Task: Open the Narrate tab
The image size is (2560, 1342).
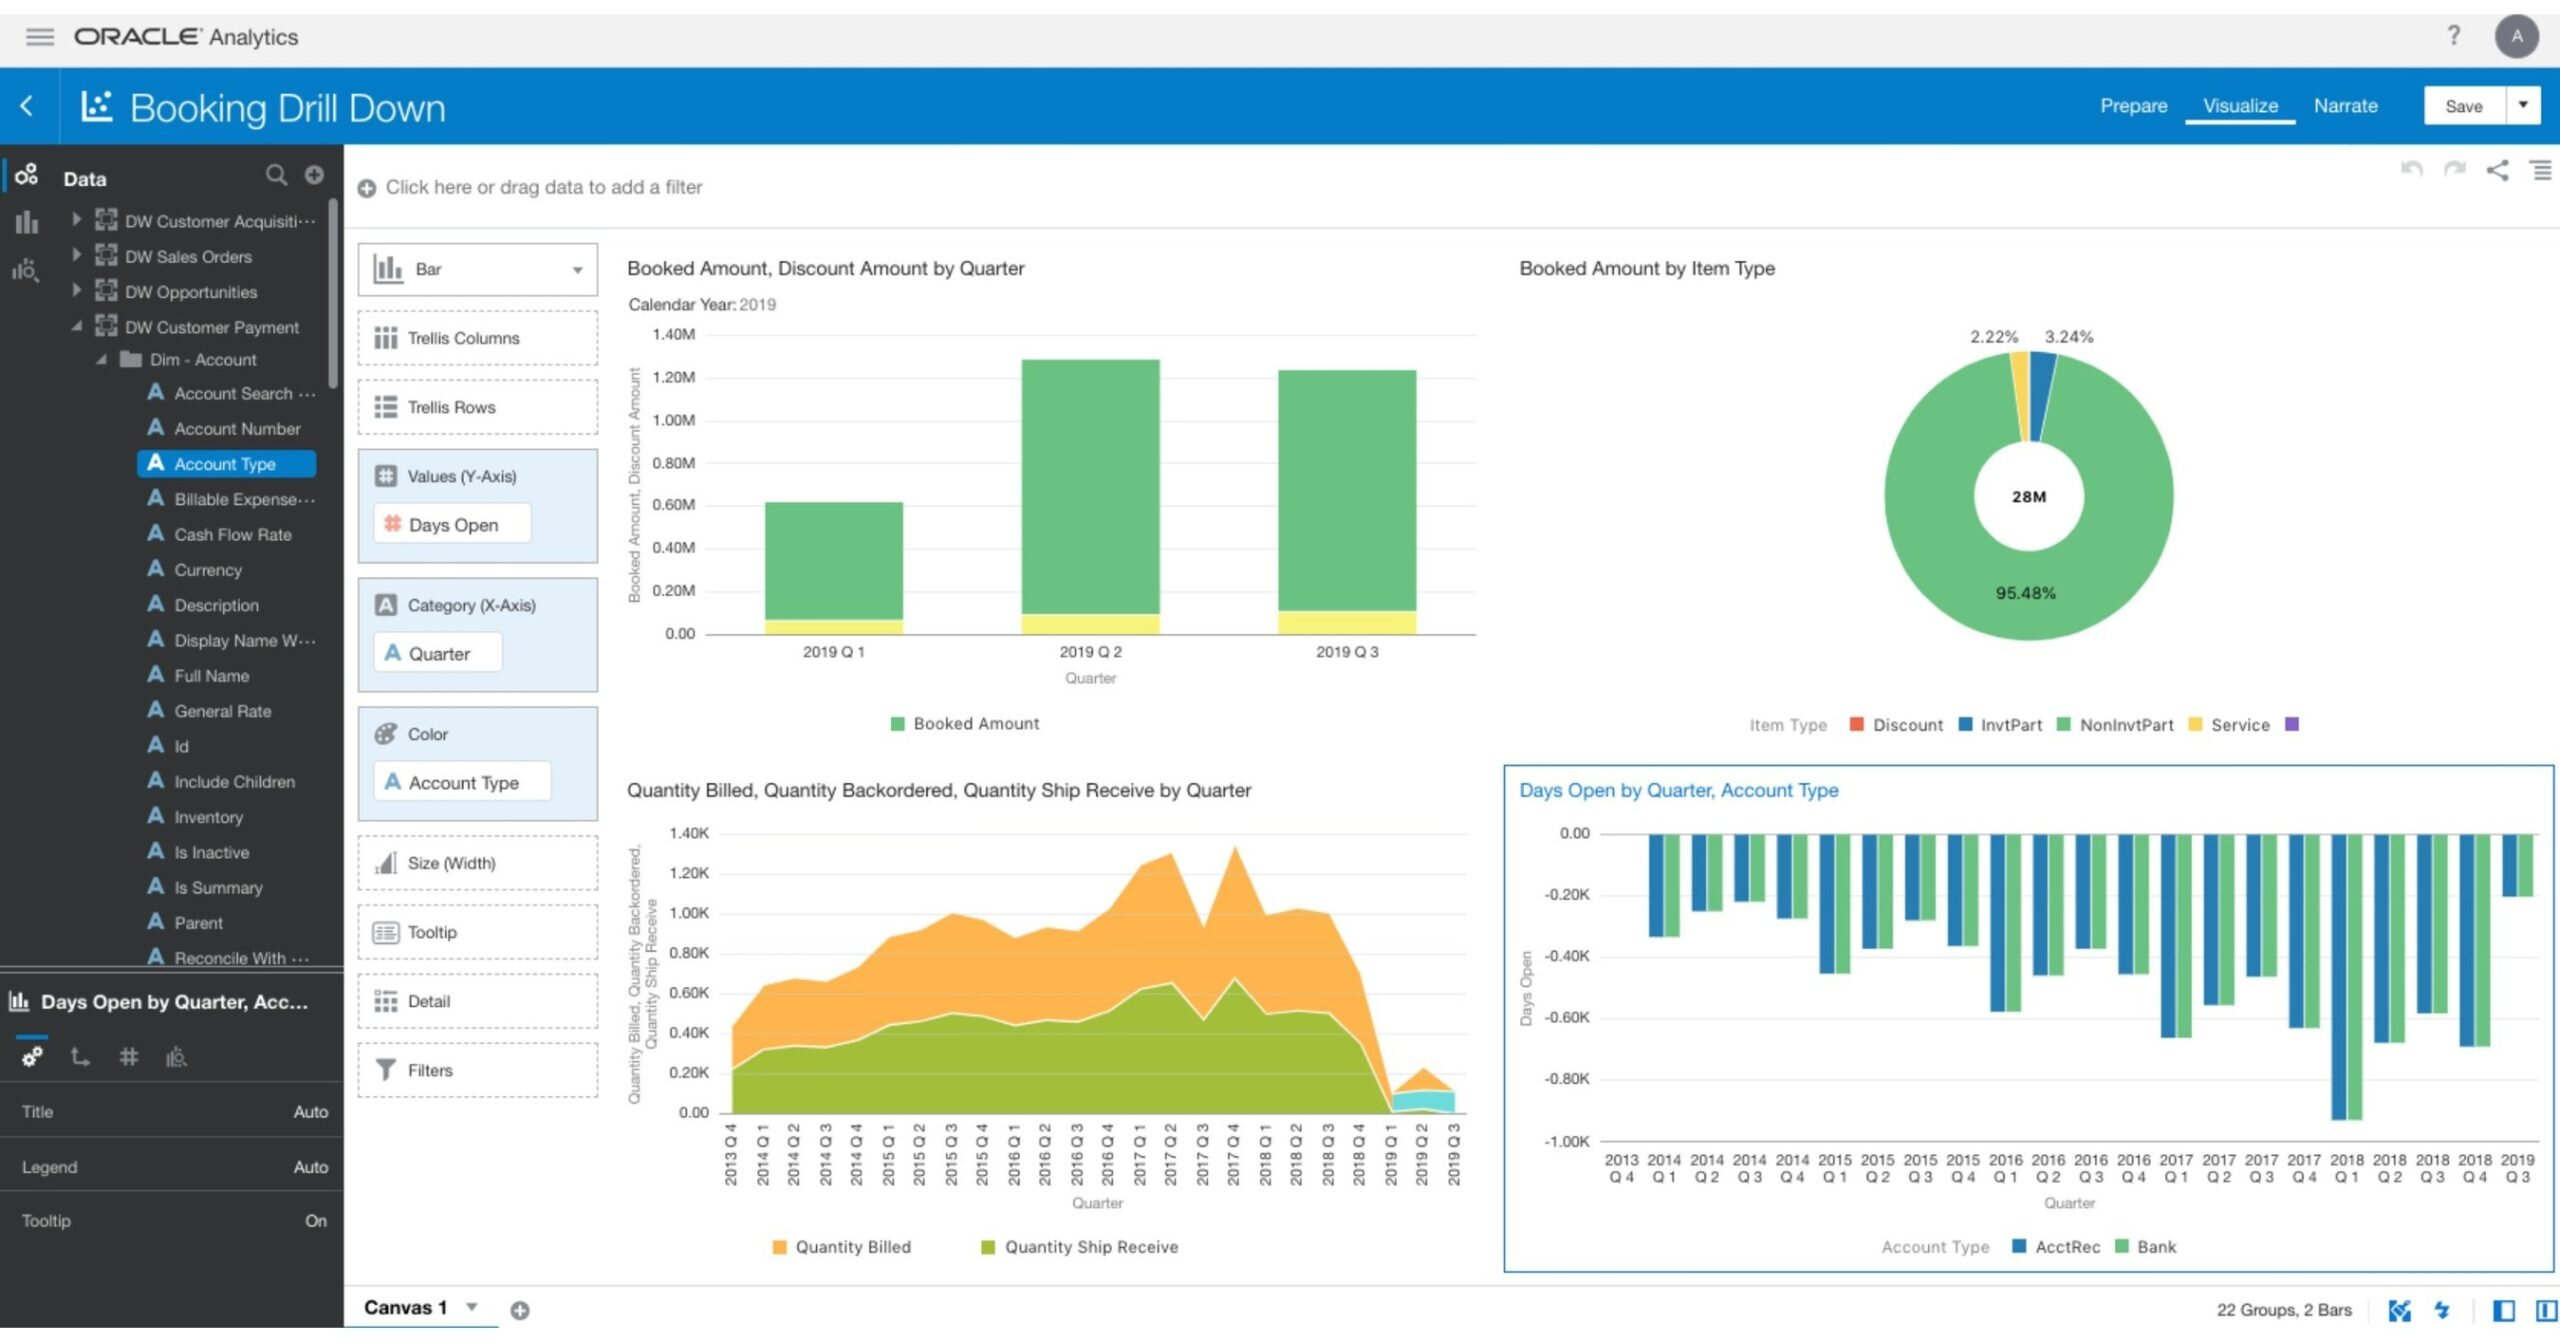Action: 2346,105
